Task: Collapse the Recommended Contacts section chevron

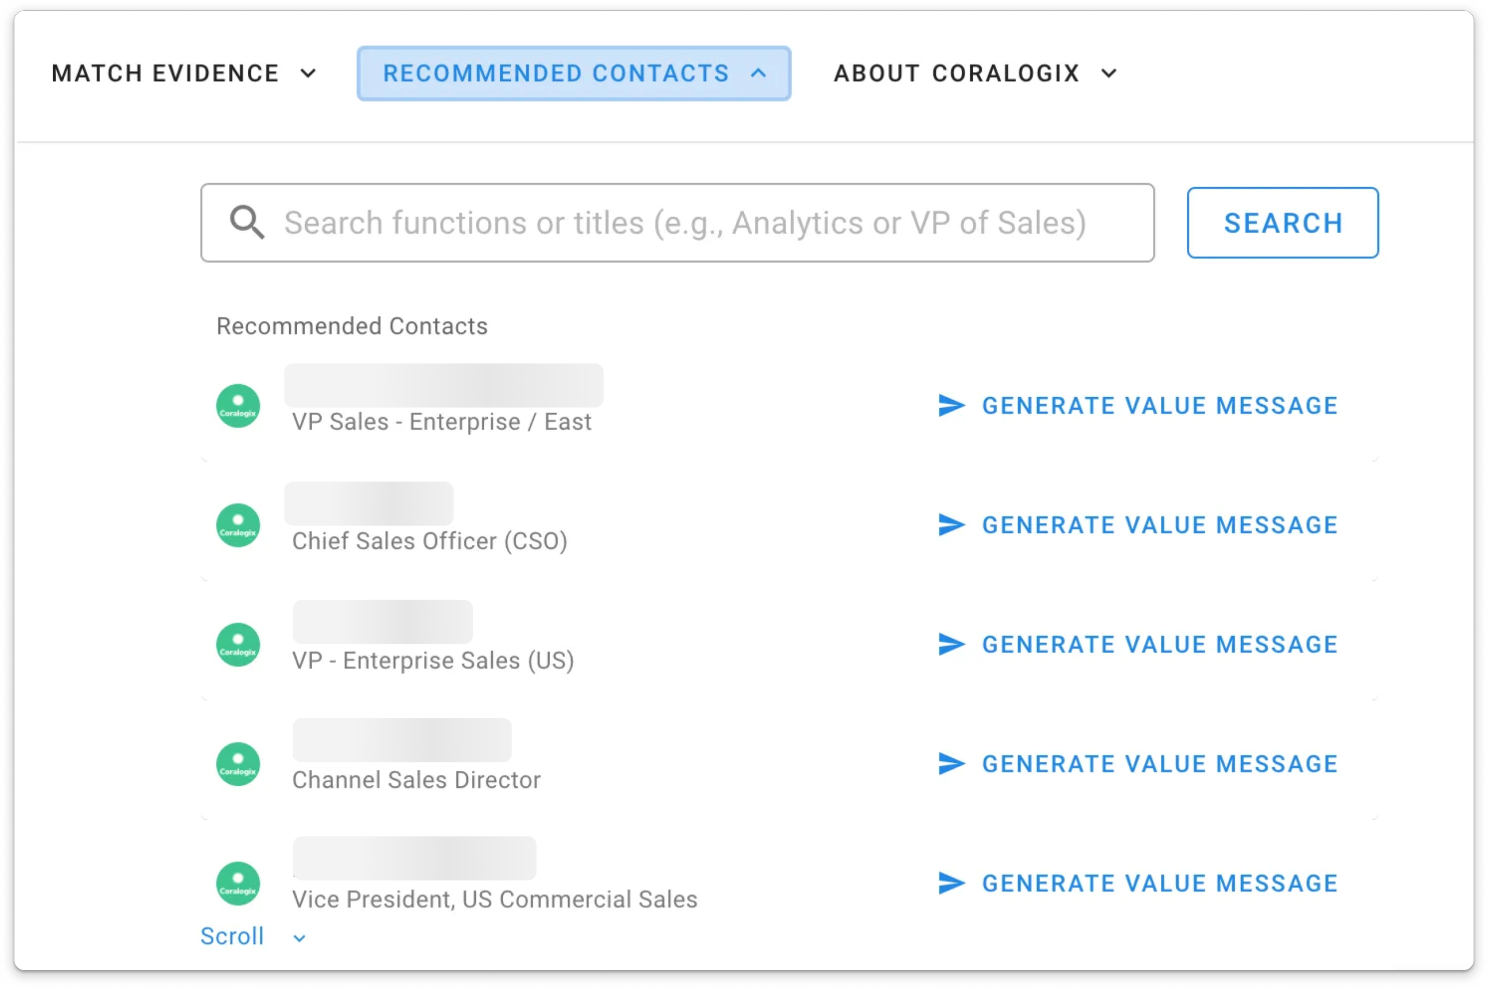Action: coord(759,73)
